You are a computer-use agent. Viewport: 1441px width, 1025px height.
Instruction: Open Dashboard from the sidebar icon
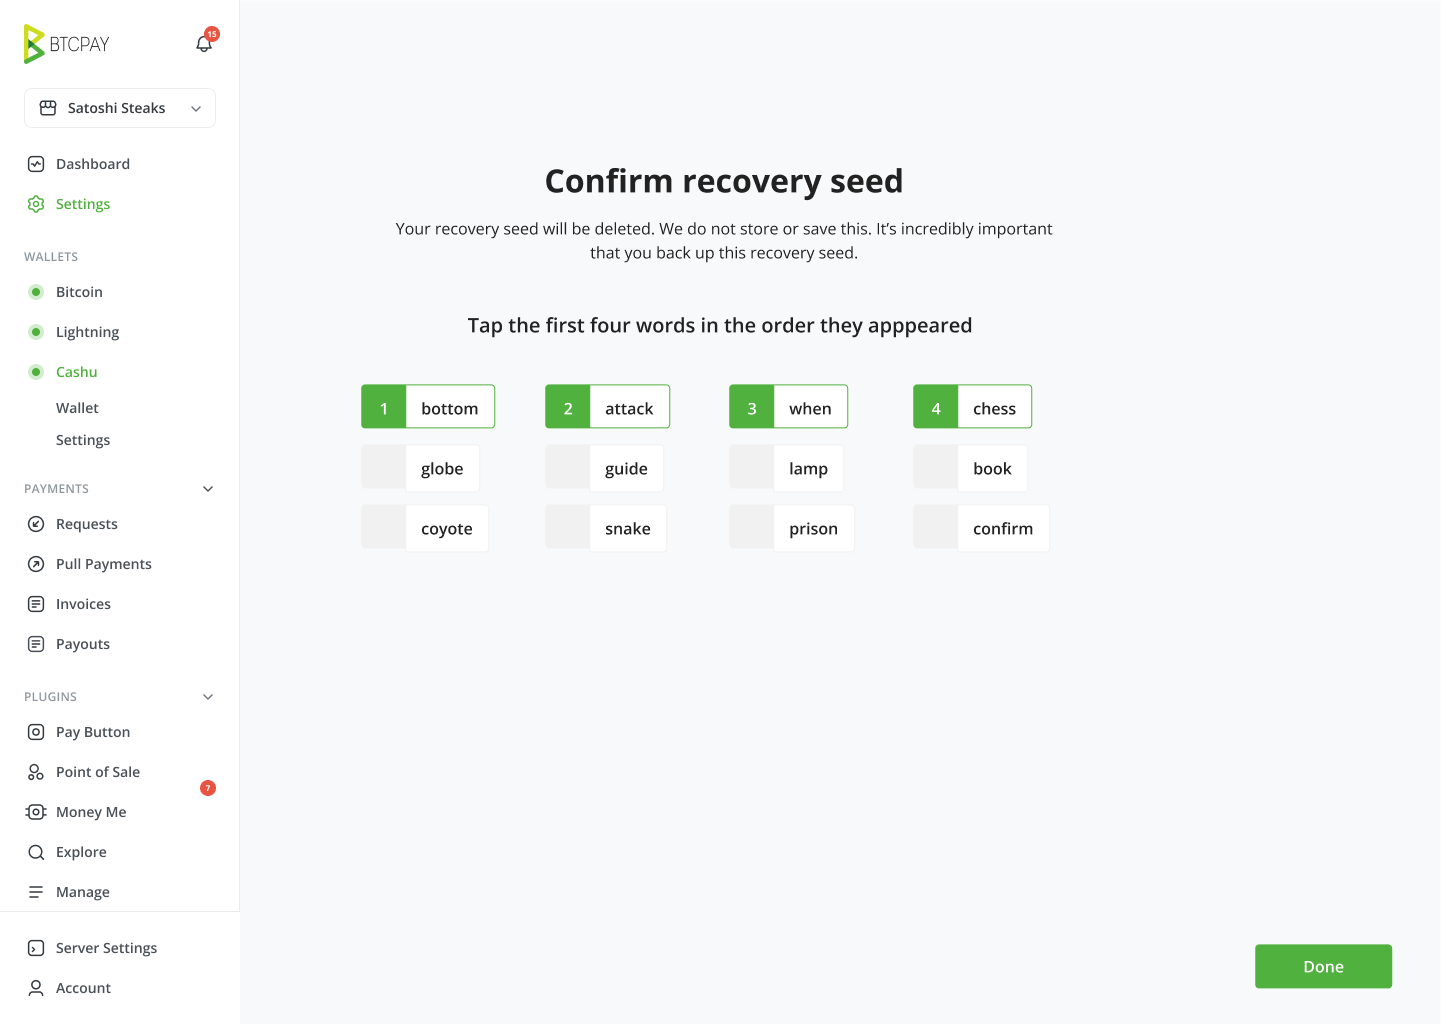point(36,164)
